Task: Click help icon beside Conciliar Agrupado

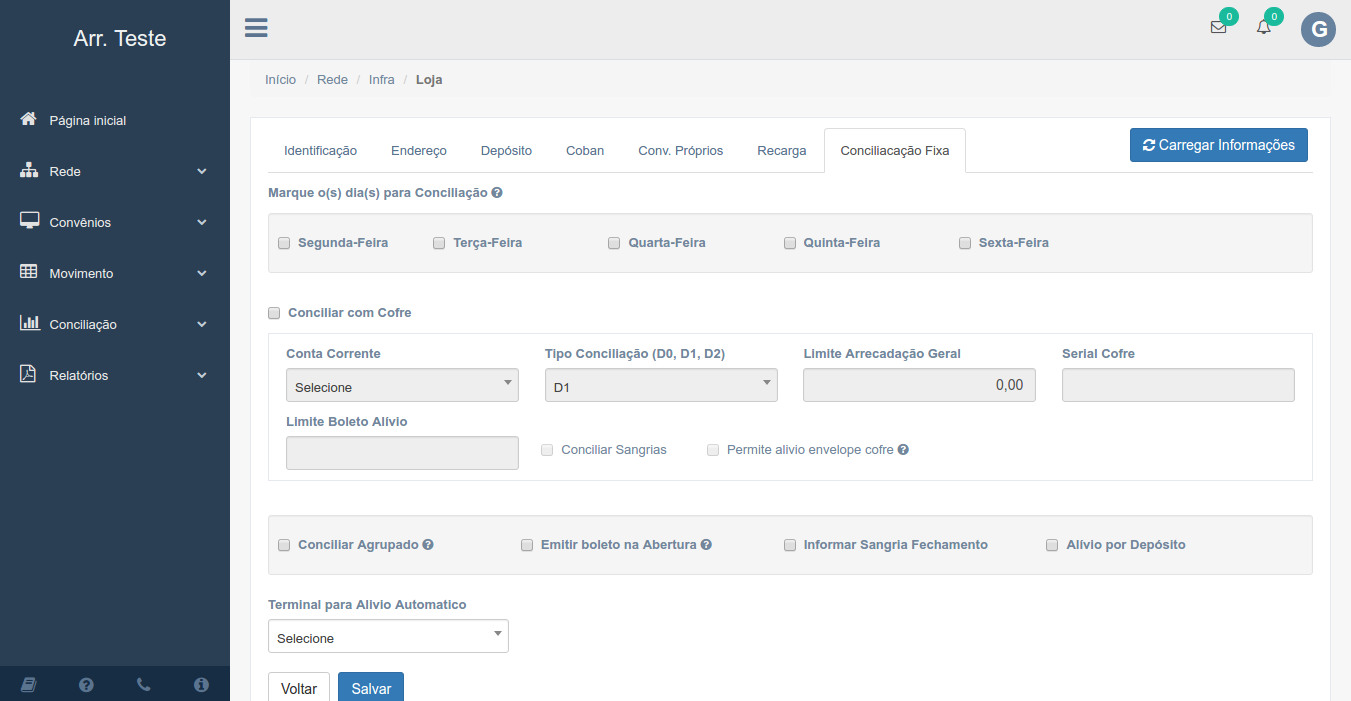Action: pos(428,545)
